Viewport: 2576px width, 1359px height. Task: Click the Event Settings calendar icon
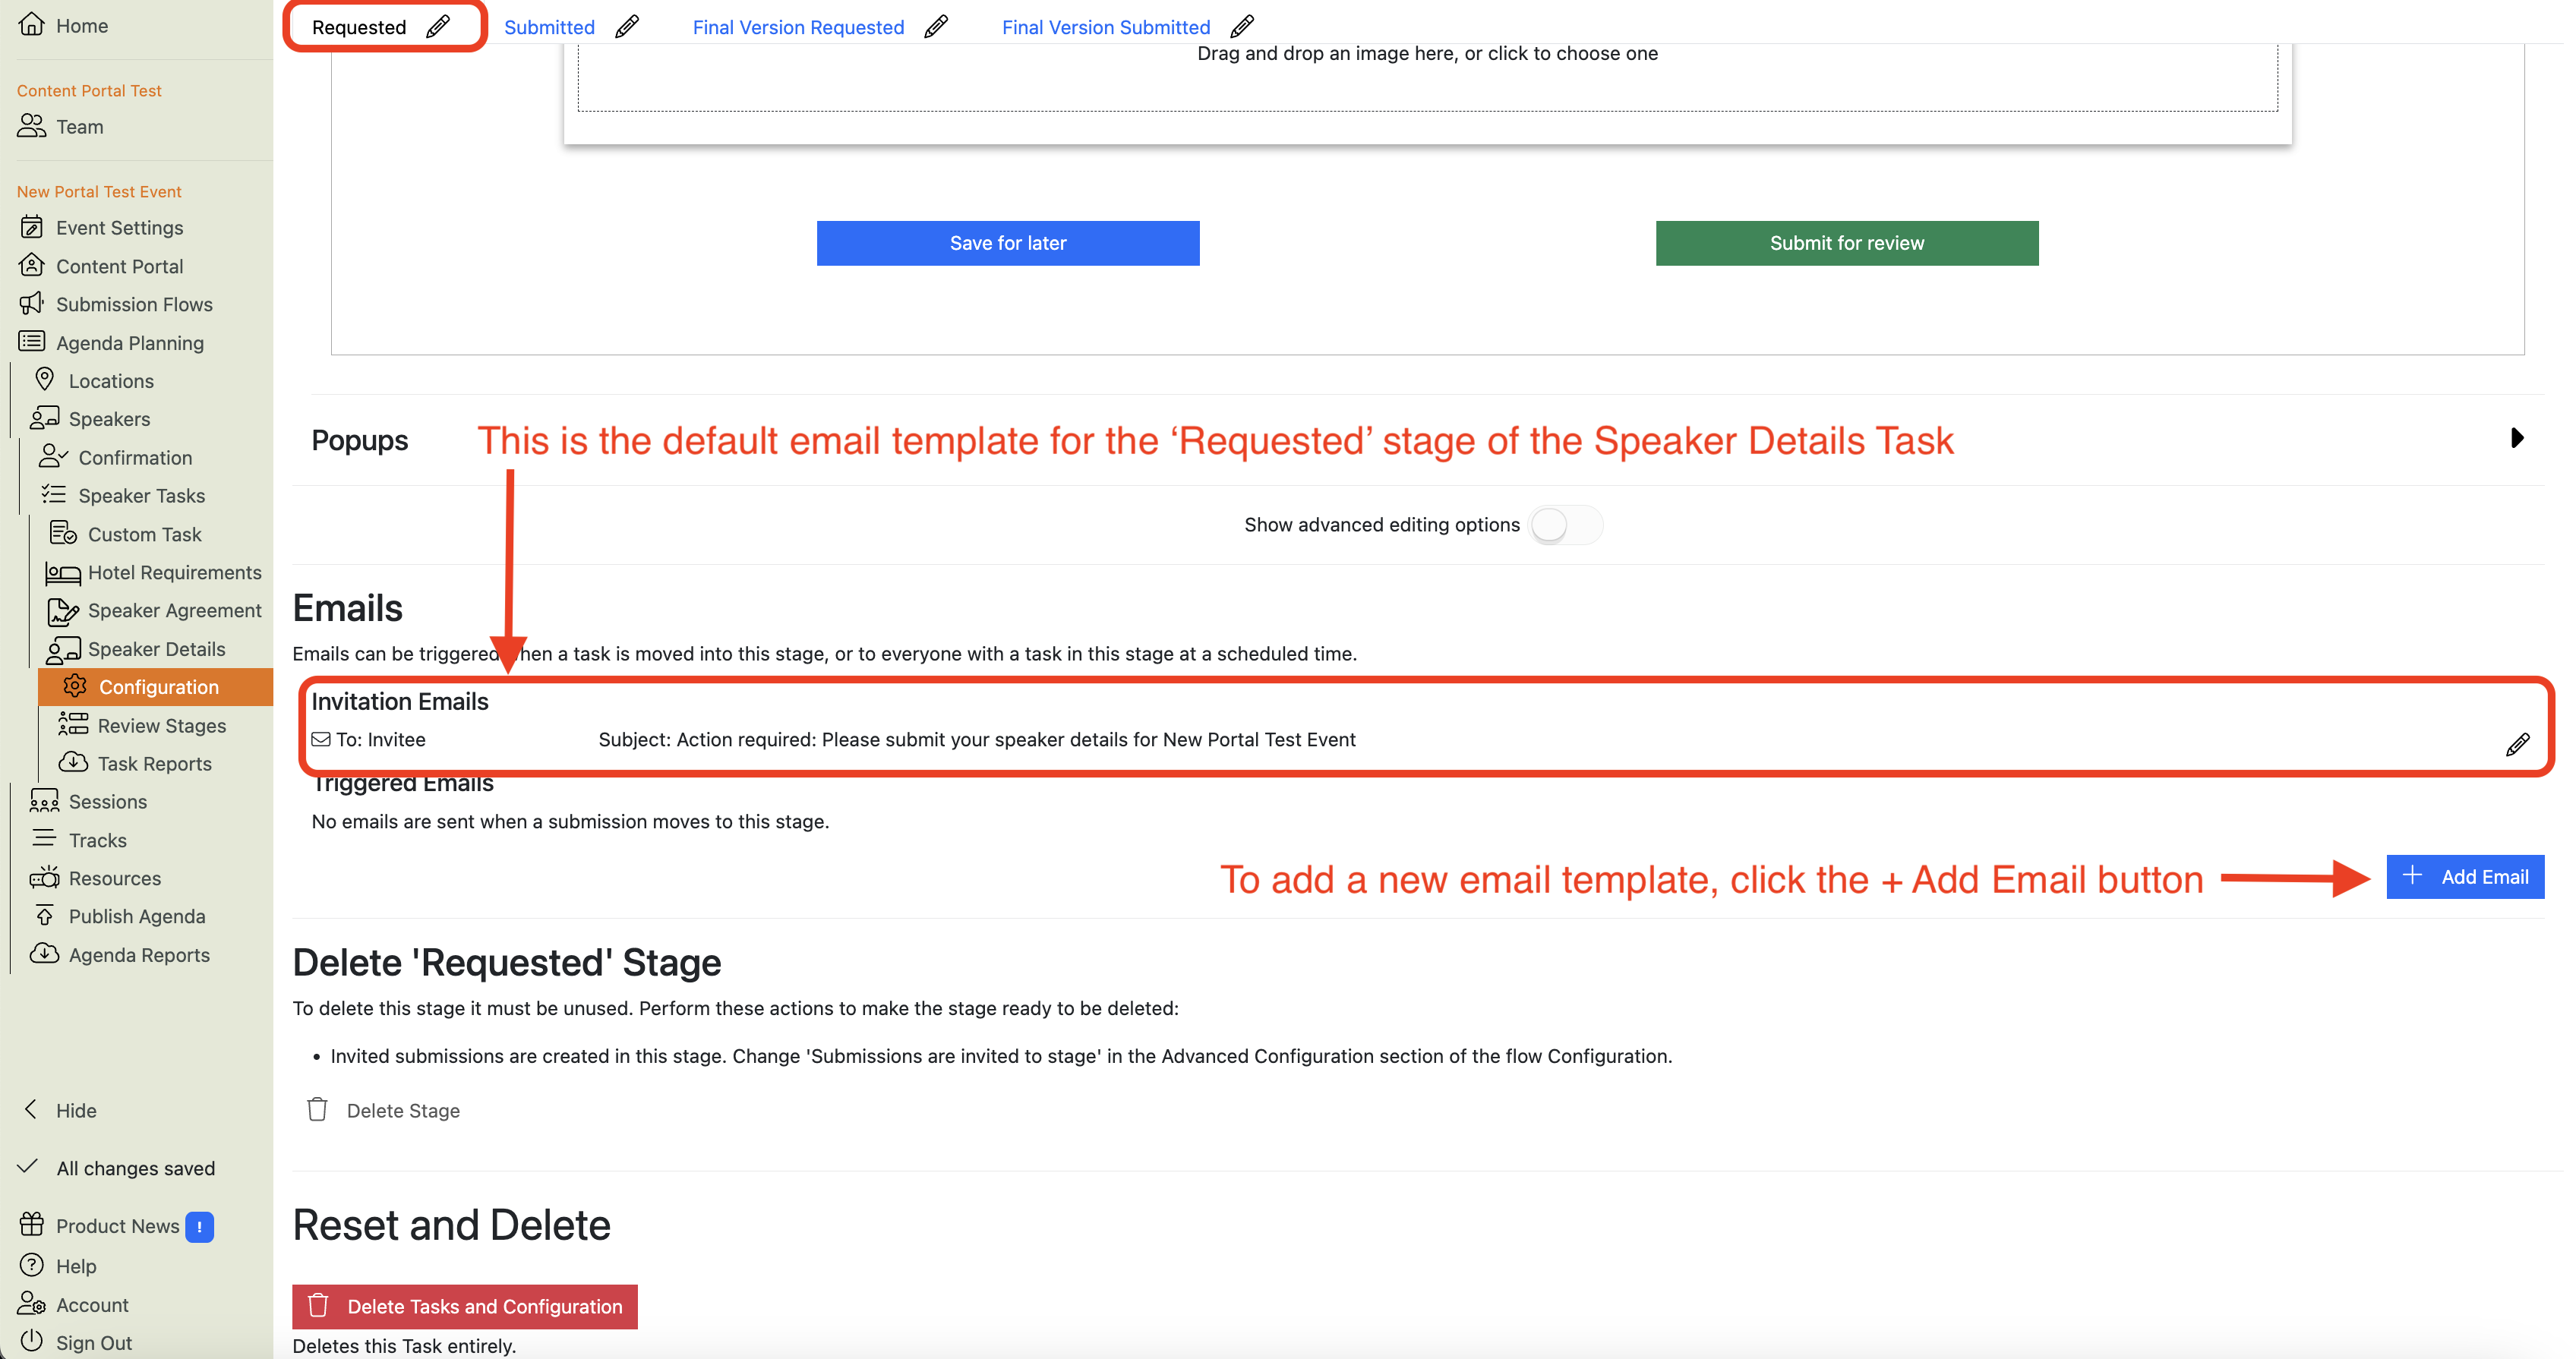32,227
